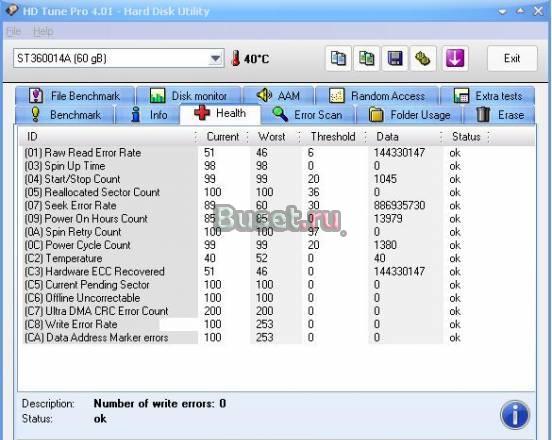Image resolution: width=552 pixels, height=440 pixels.
Task: Click the Current column header
Action: click(x=222, y=137)
